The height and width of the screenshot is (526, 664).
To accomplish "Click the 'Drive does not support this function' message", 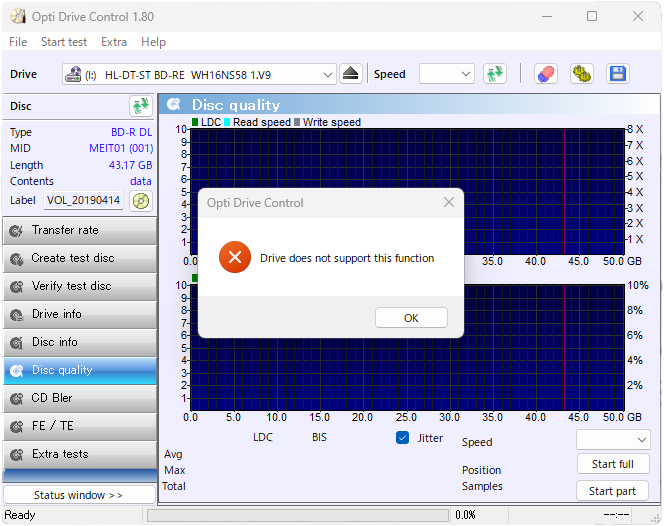I will 347,258.
